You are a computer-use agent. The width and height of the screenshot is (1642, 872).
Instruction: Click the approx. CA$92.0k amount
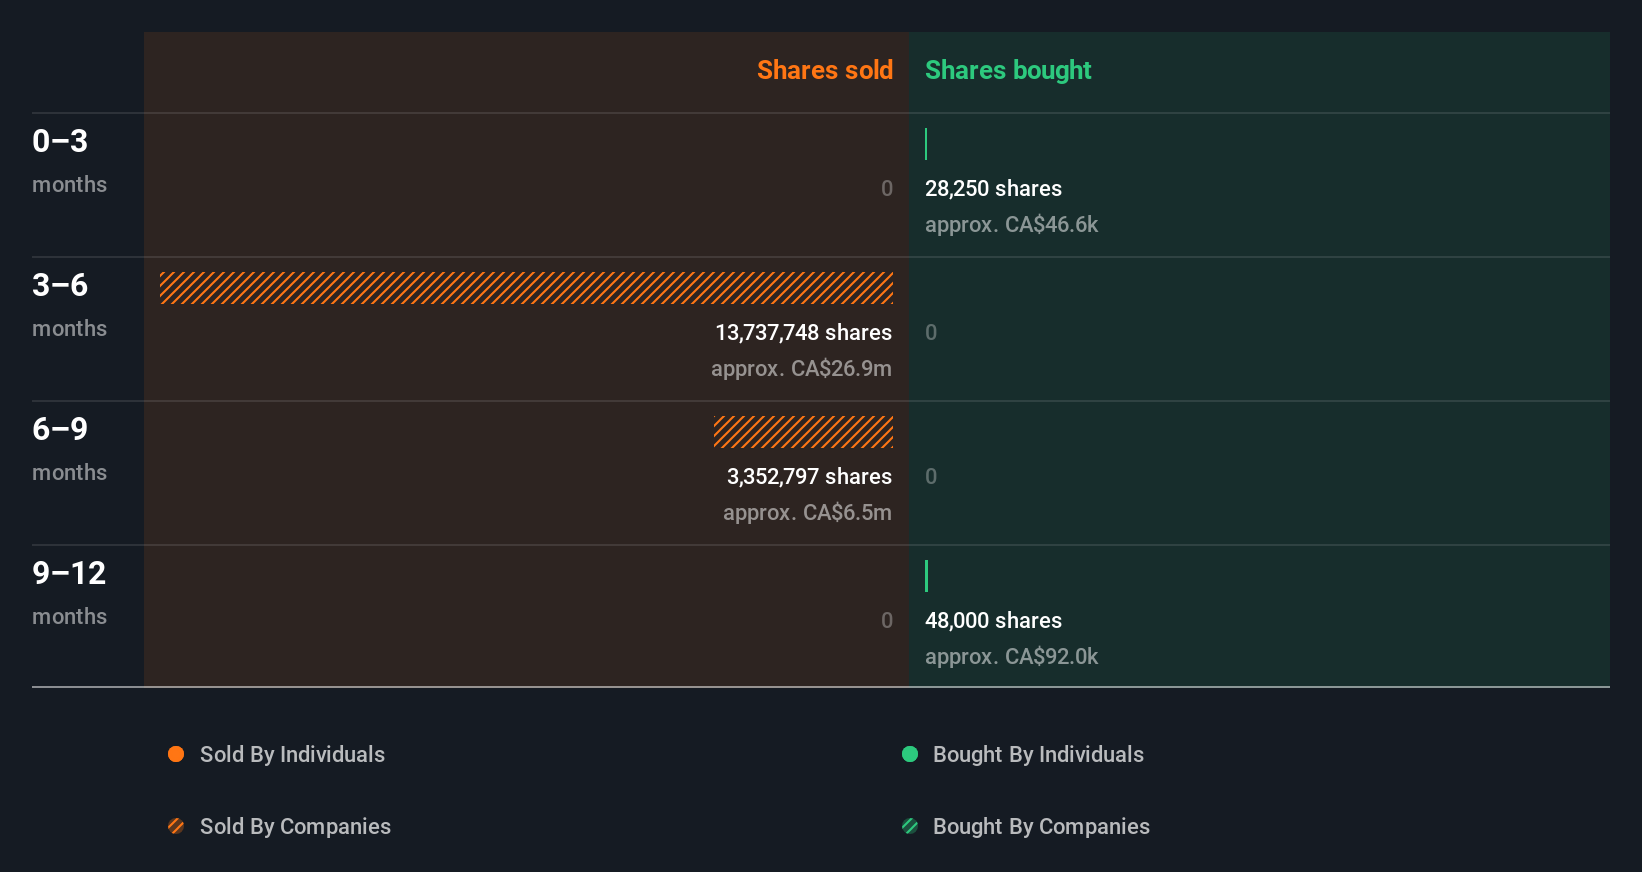1011,656
